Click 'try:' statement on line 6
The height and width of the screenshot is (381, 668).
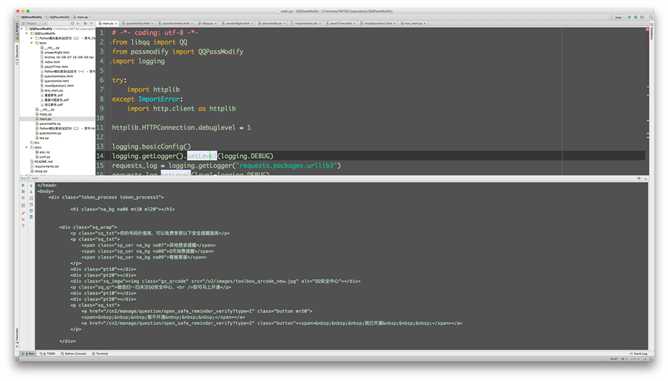pos(119,80)
